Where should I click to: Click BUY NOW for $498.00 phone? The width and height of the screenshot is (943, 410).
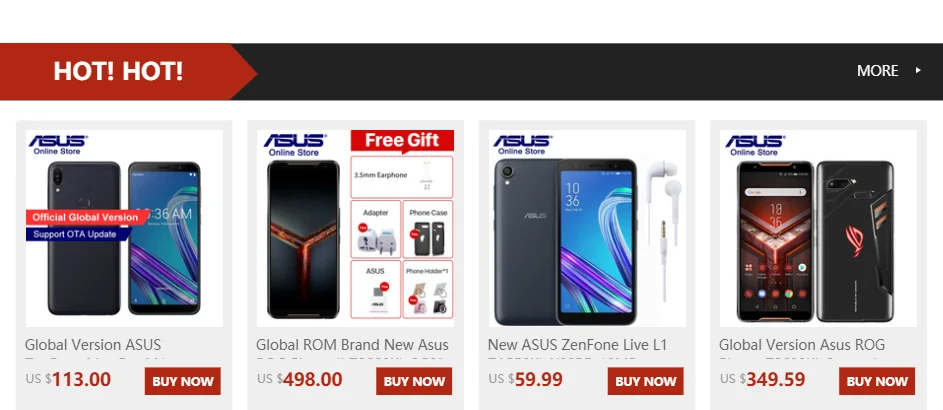point(414,381)
